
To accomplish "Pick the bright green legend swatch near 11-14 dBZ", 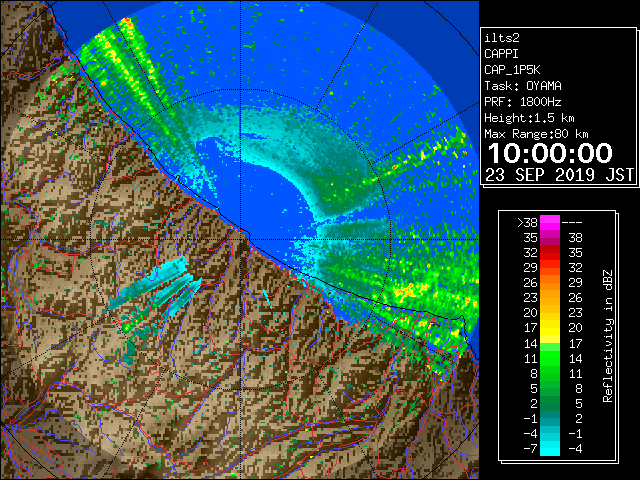I will click(x=550, y=358).
